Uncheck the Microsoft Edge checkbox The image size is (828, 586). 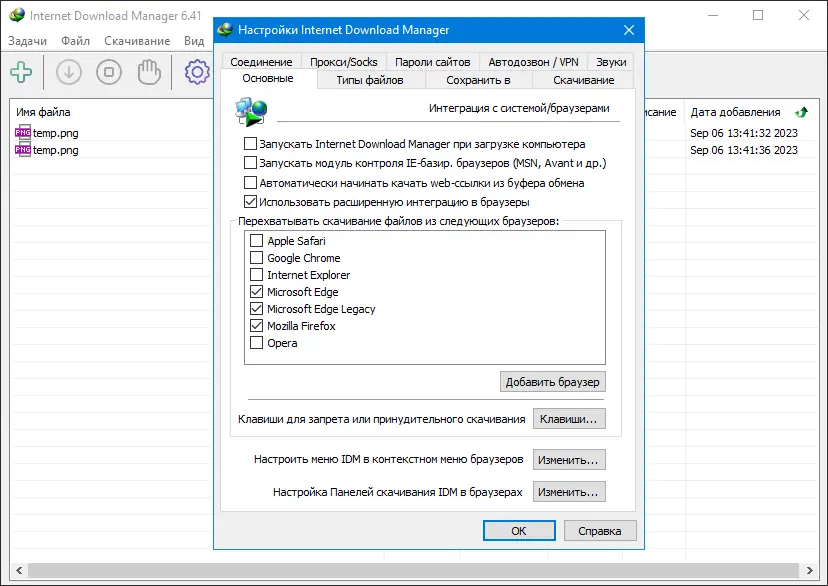[256, 291]
